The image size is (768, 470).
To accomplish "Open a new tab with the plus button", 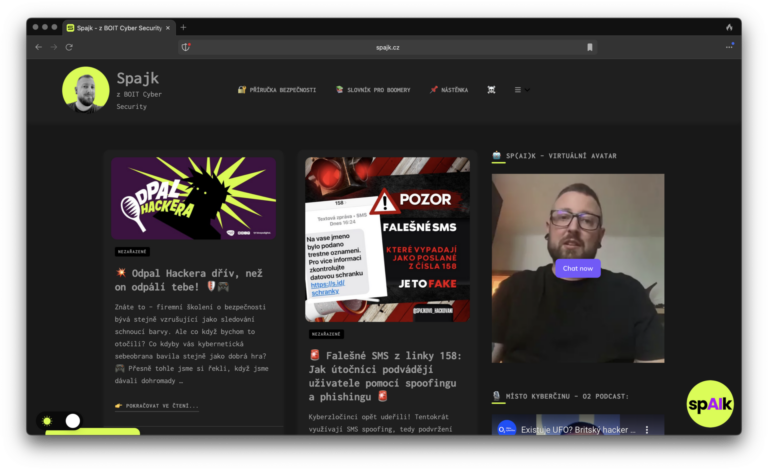I will click(183, 27).
